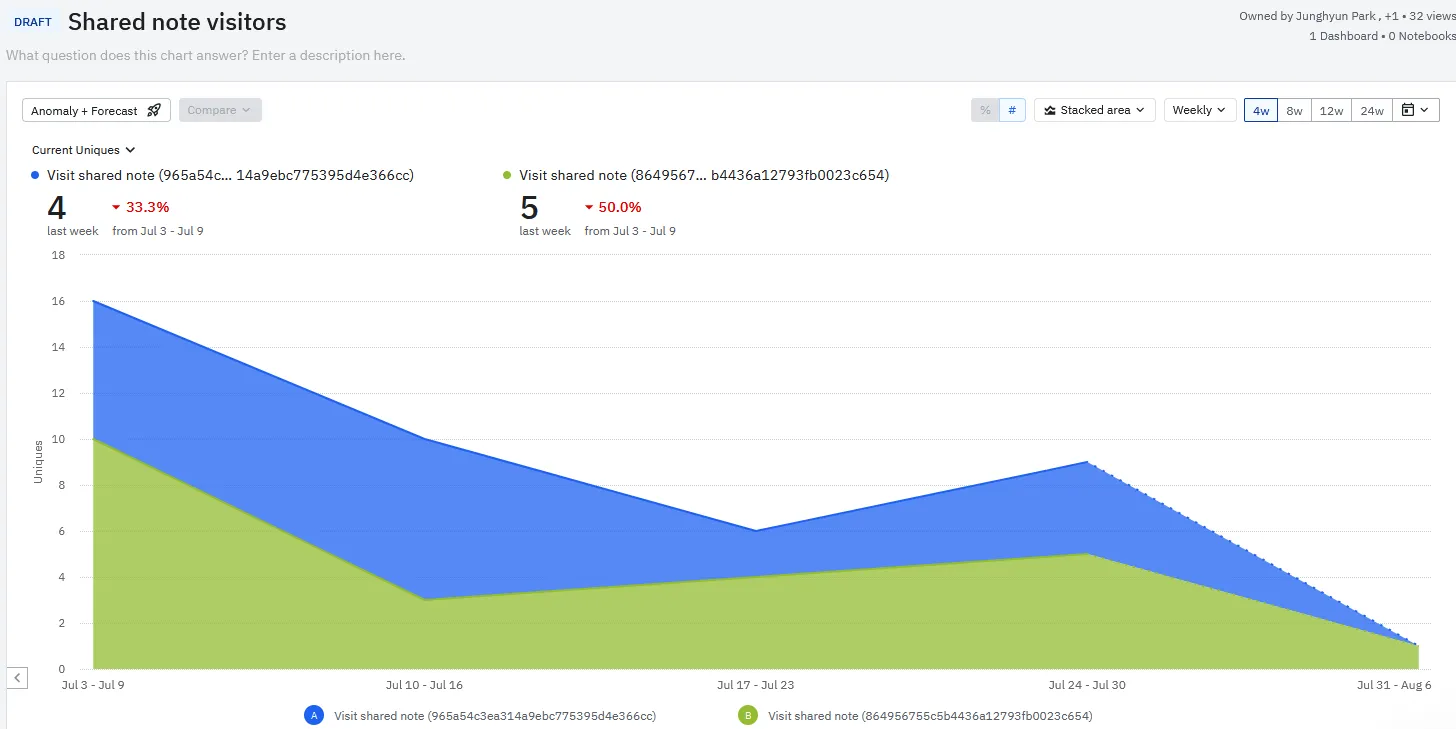Select the 8w time range
This screenshot has height=729, width=1456.
point(1294,110)
